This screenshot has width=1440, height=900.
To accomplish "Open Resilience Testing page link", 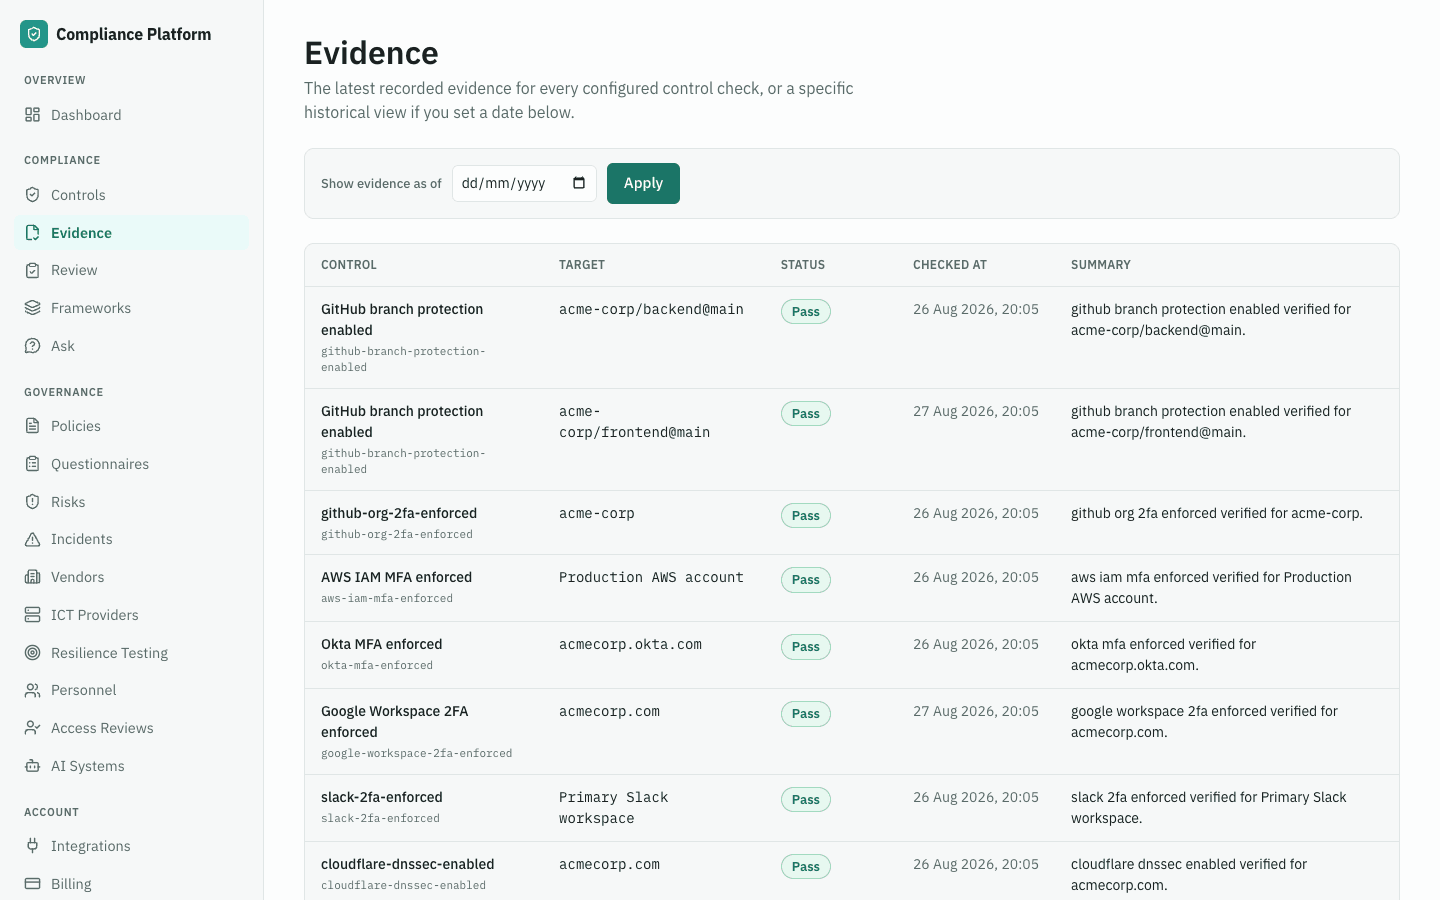I will [x=132, y=653].
